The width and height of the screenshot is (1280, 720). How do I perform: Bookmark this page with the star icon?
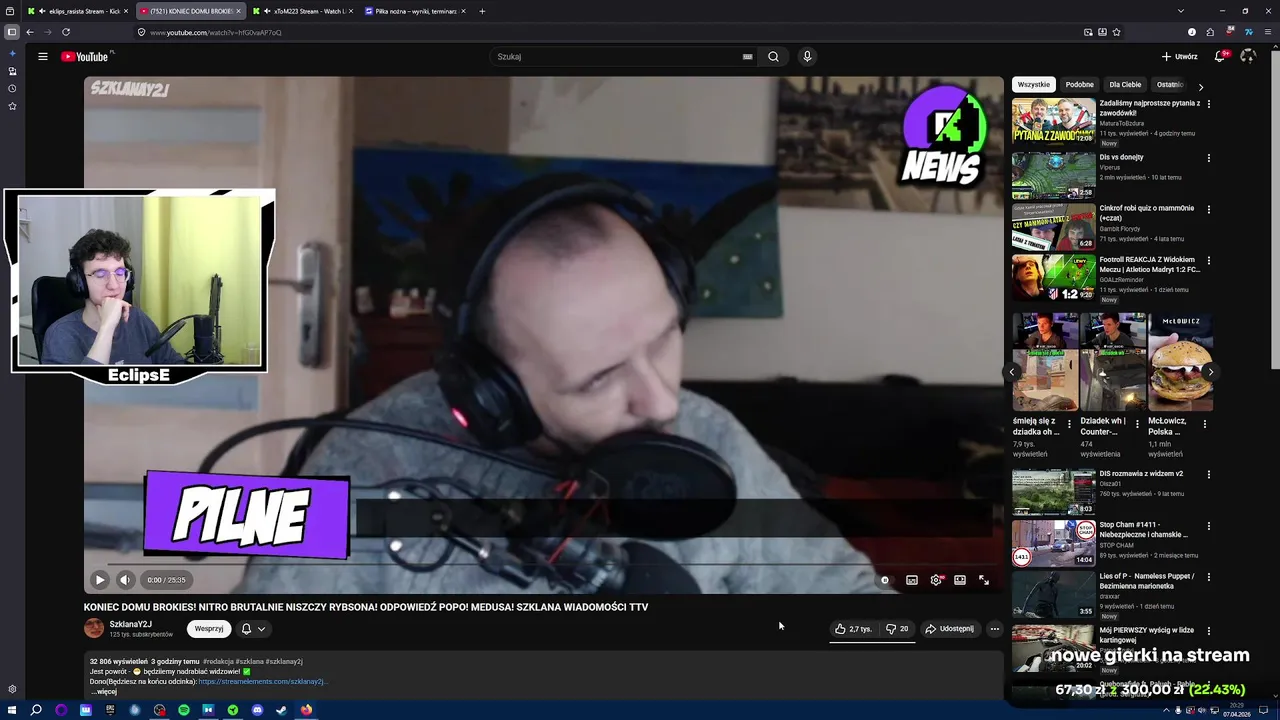coord(1116,32)
